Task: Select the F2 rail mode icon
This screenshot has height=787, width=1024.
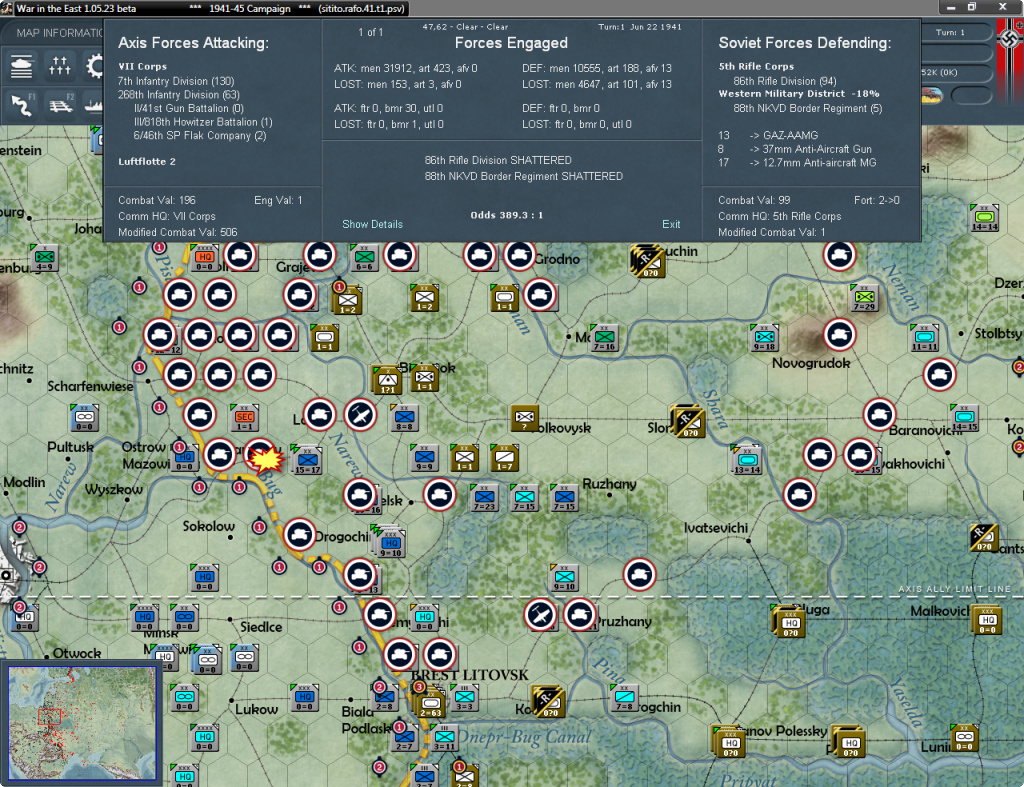Action: 61,104
